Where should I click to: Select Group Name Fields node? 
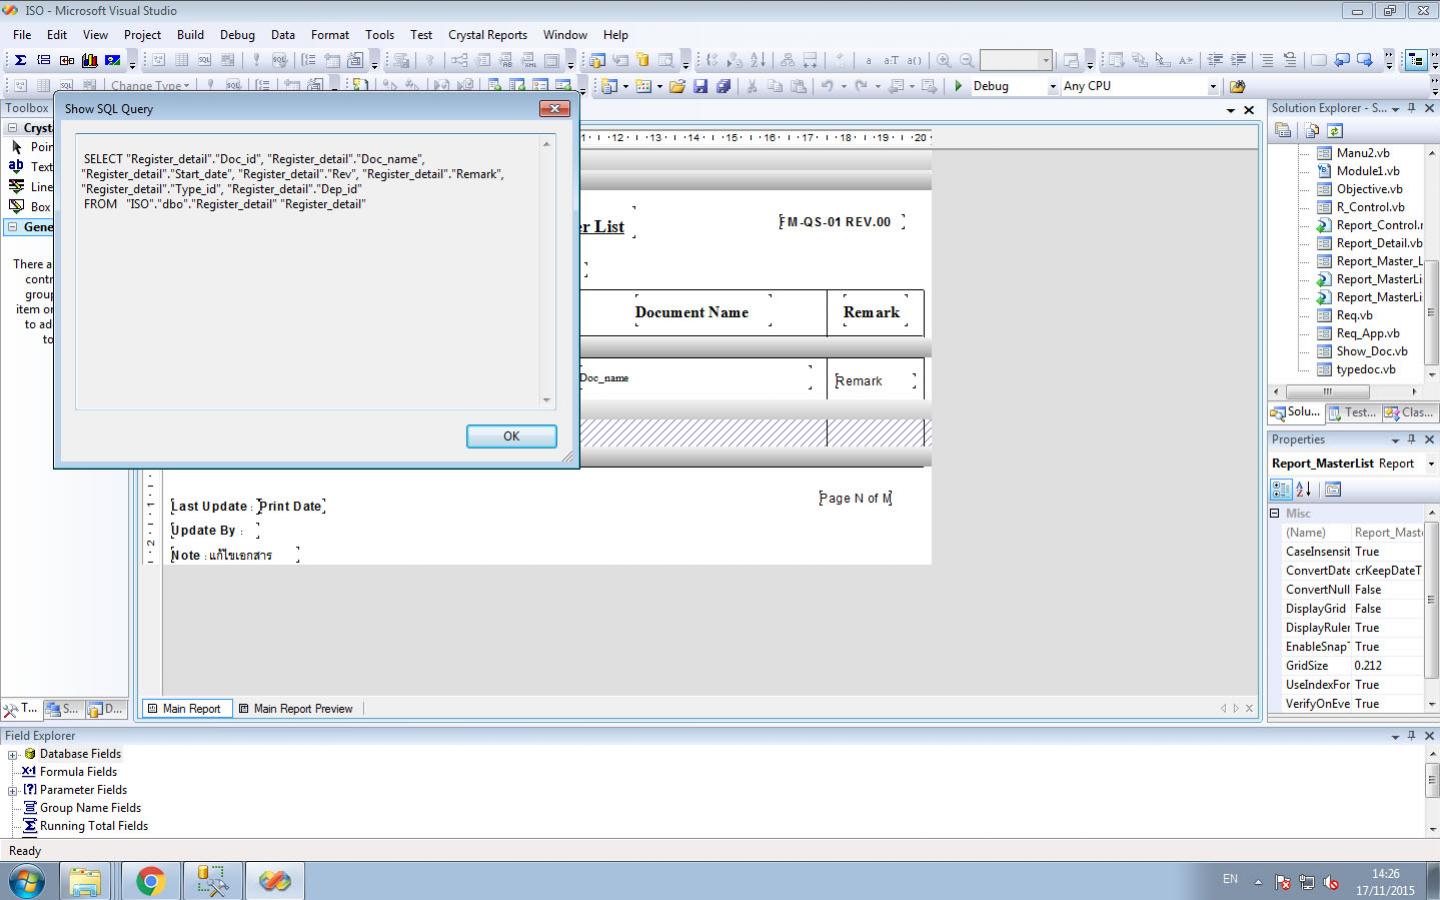(90, 808)
